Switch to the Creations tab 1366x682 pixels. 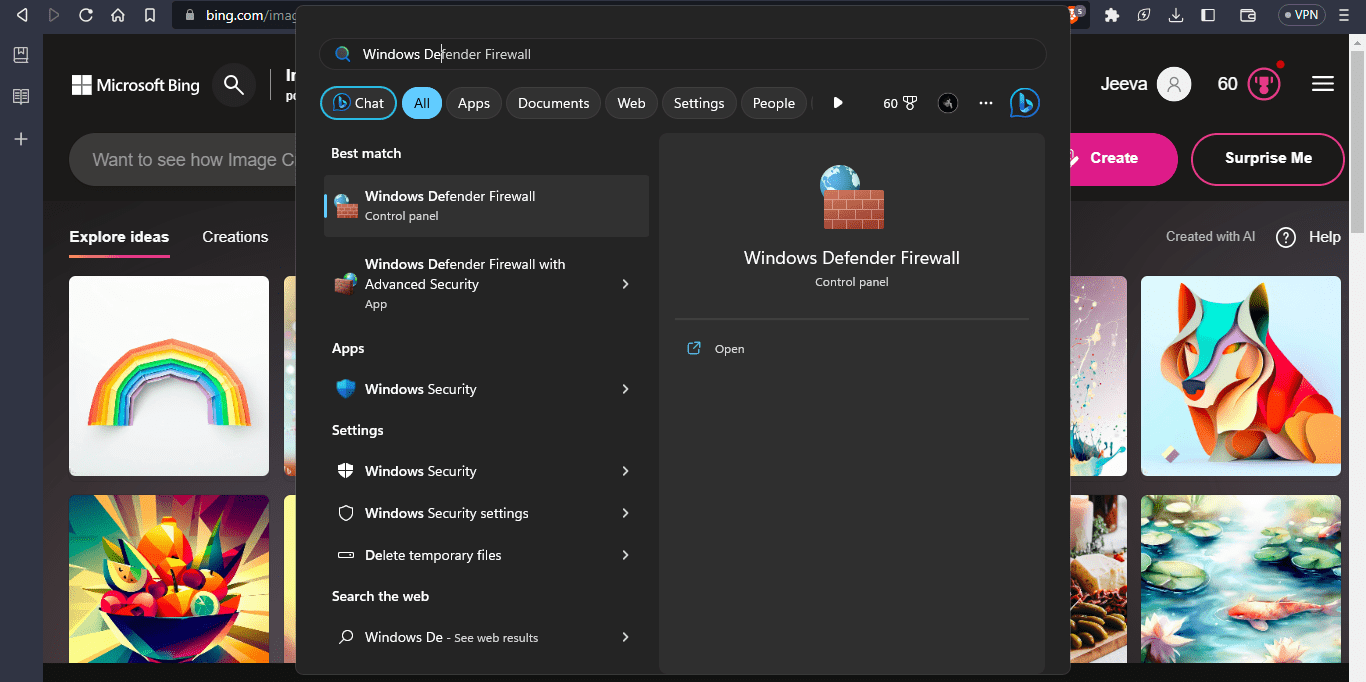tap(235, 237)
